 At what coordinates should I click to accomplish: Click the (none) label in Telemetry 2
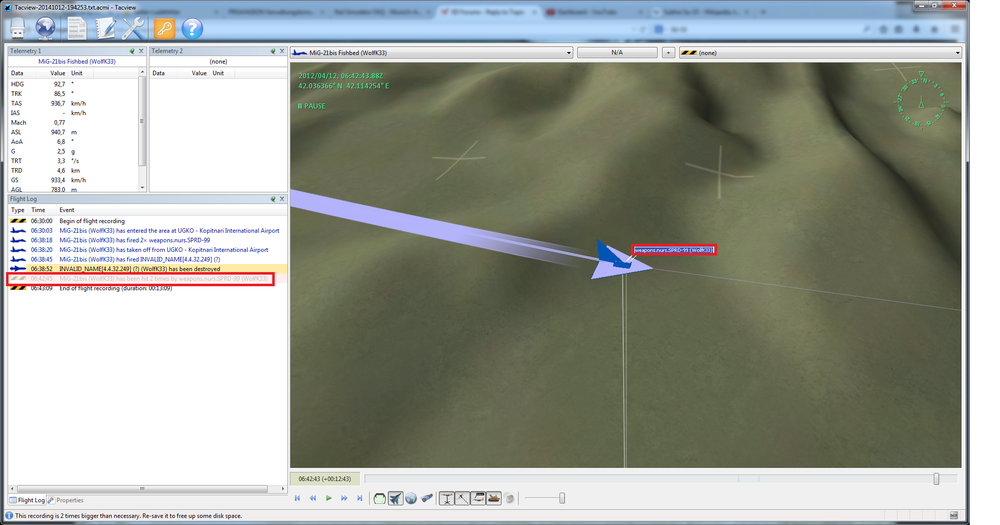click(218, 62)
